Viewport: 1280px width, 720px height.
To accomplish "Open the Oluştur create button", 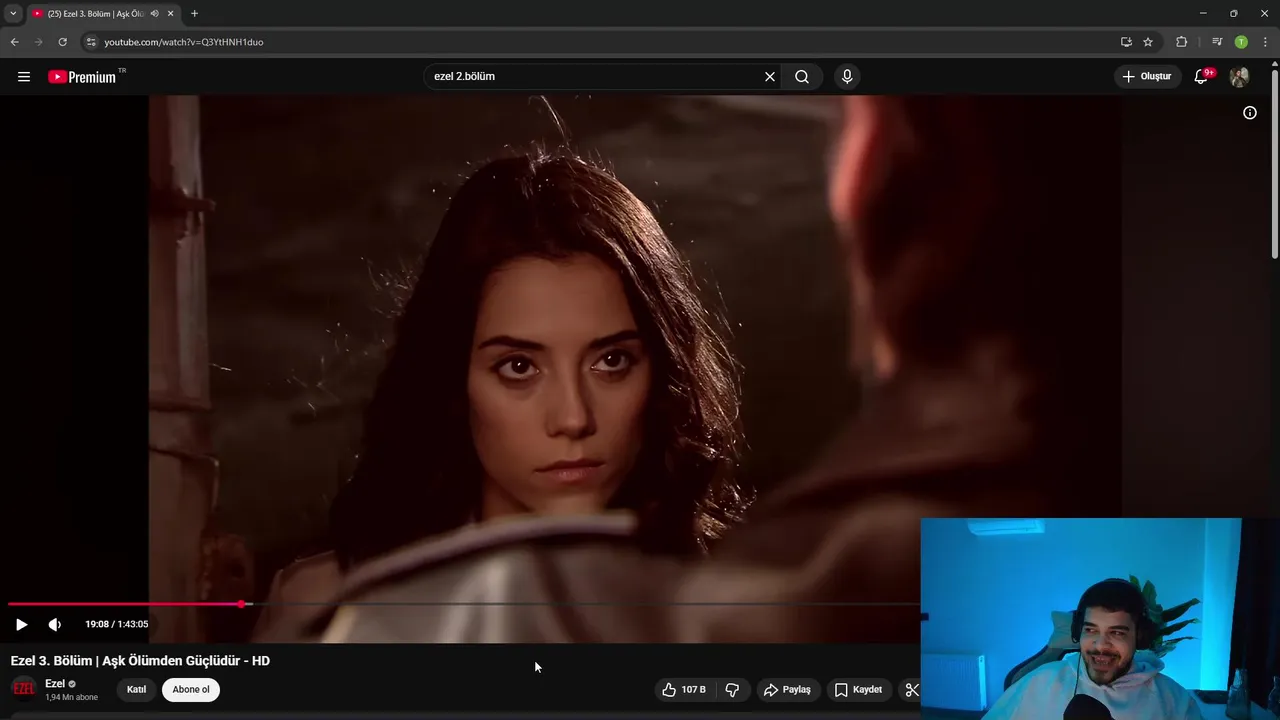I will point(1148,77).
